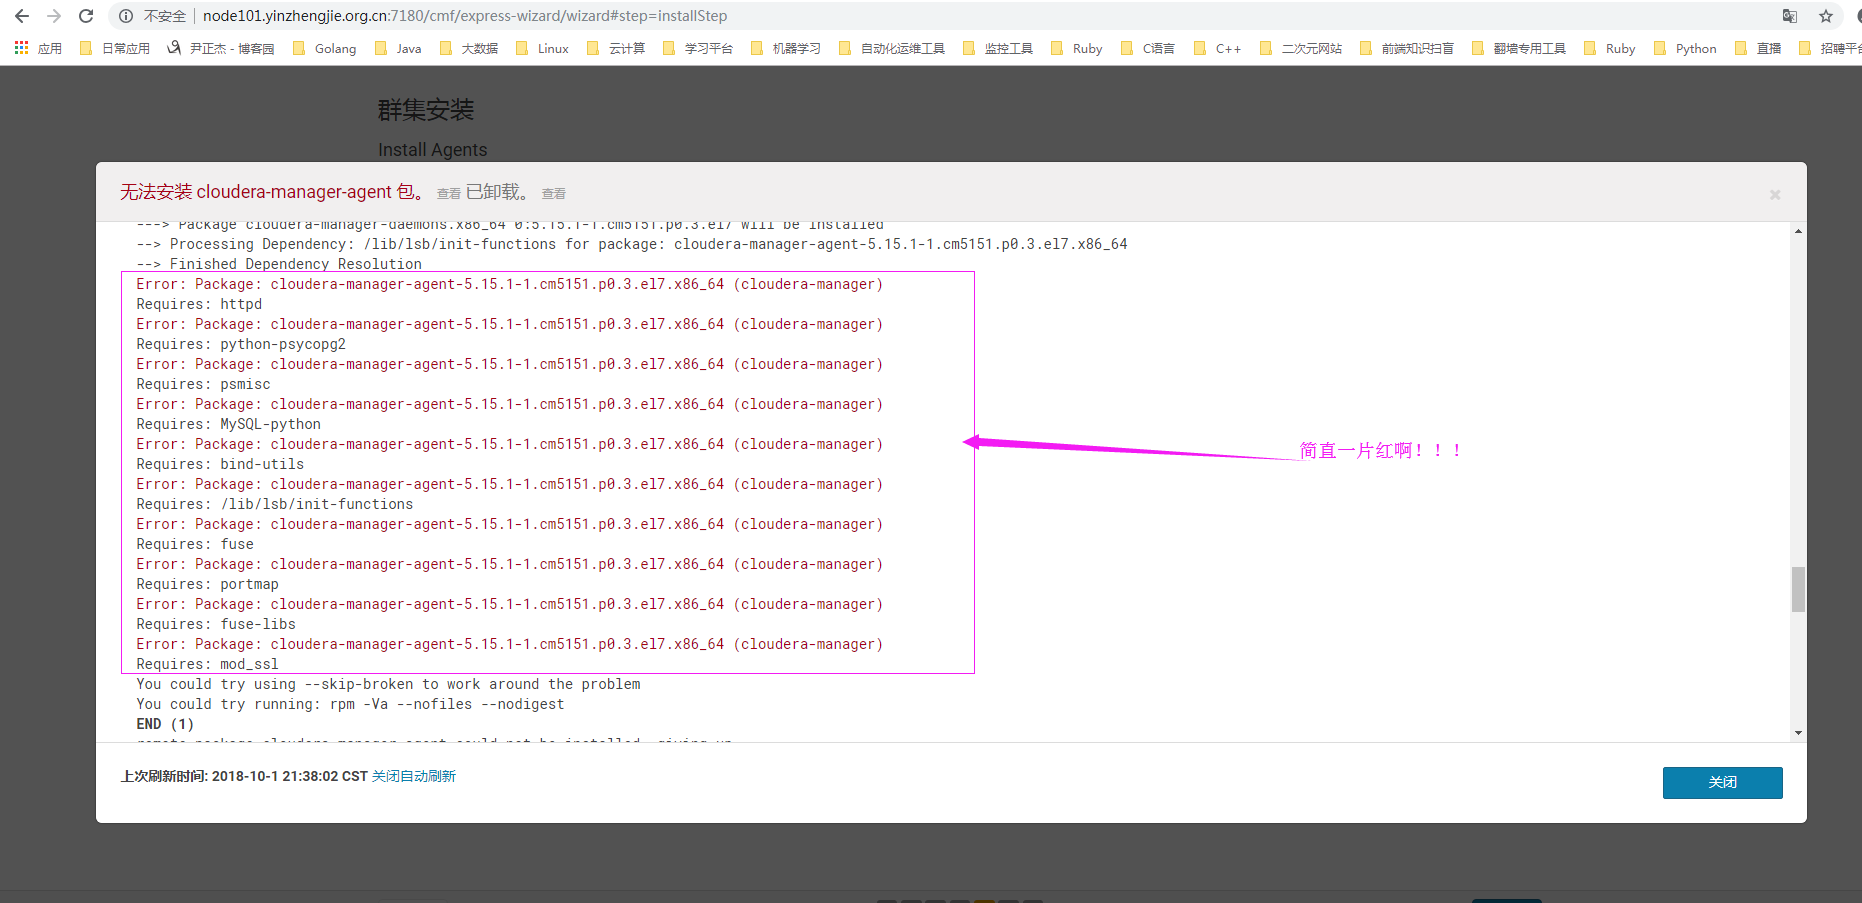This screenshot has width=1862, height=903.
Task: Click 'Processing Dependency' log line
Action: [632, 244]
